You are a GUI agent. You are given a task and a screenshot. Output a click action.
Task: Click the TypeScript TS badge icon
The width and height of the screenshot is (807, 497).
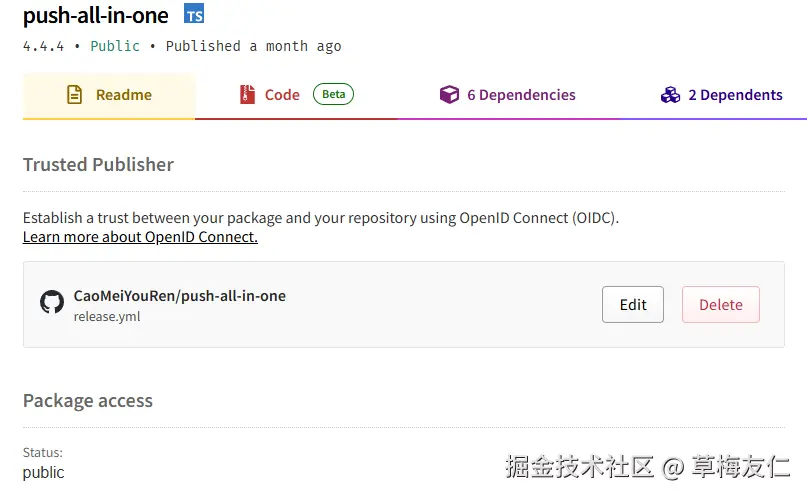194,14
